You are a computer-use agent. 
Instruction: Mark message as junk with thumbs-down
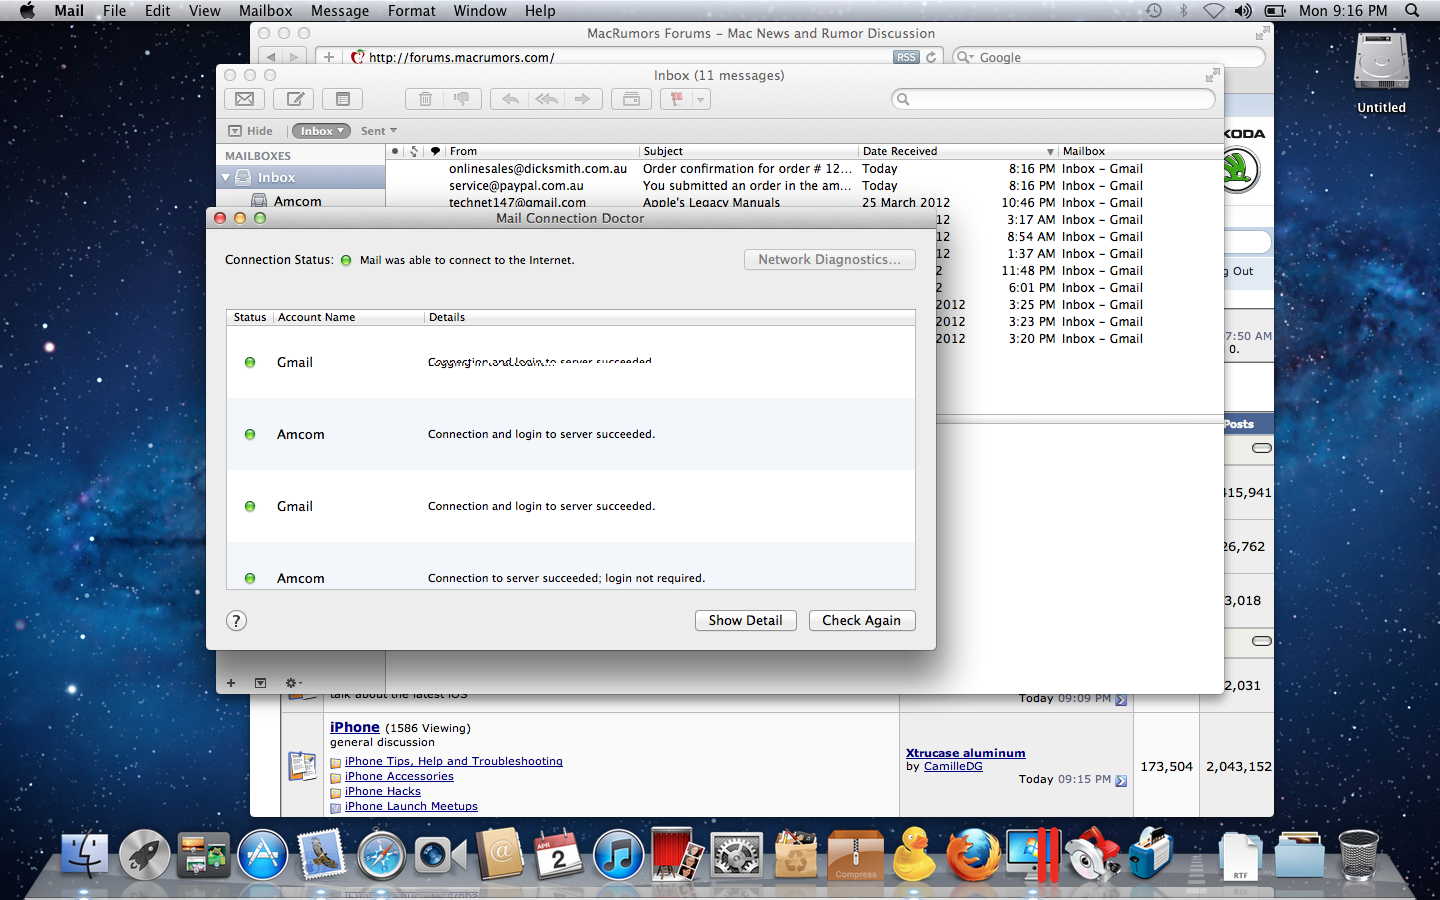(x=462, y=99)
